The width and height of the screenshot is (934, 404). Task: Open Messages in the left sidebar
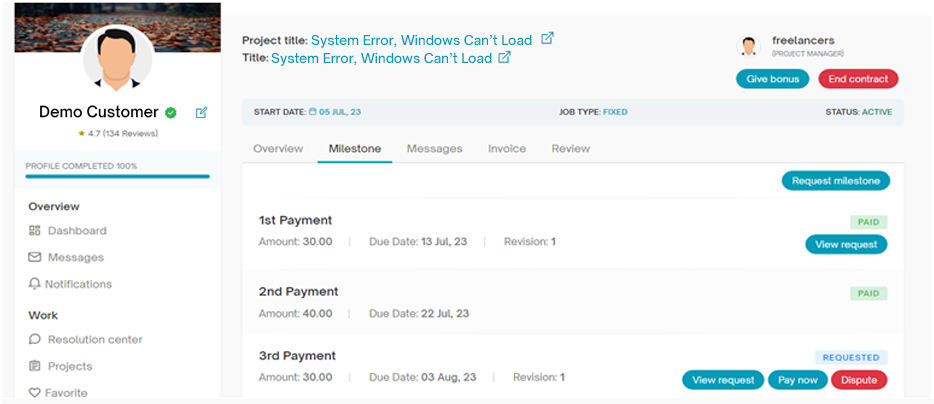(x=75, y=257)
